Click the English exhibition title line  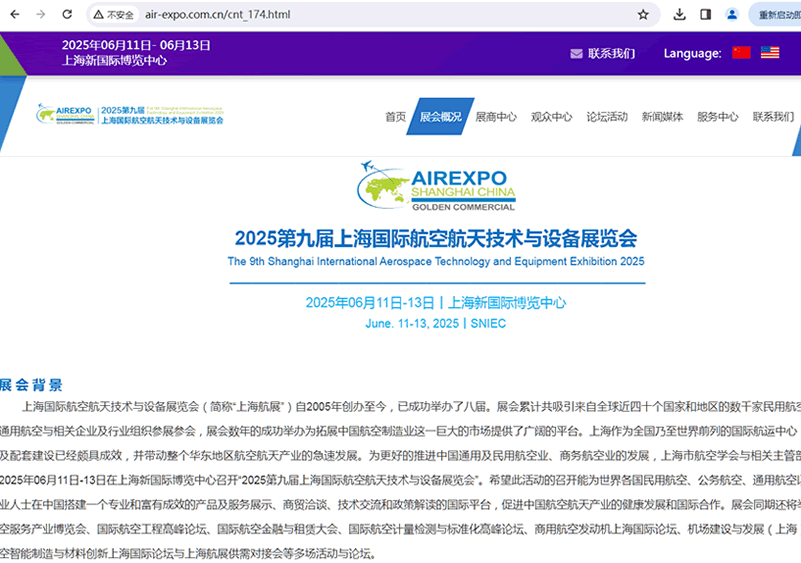[x=436, y=262]
